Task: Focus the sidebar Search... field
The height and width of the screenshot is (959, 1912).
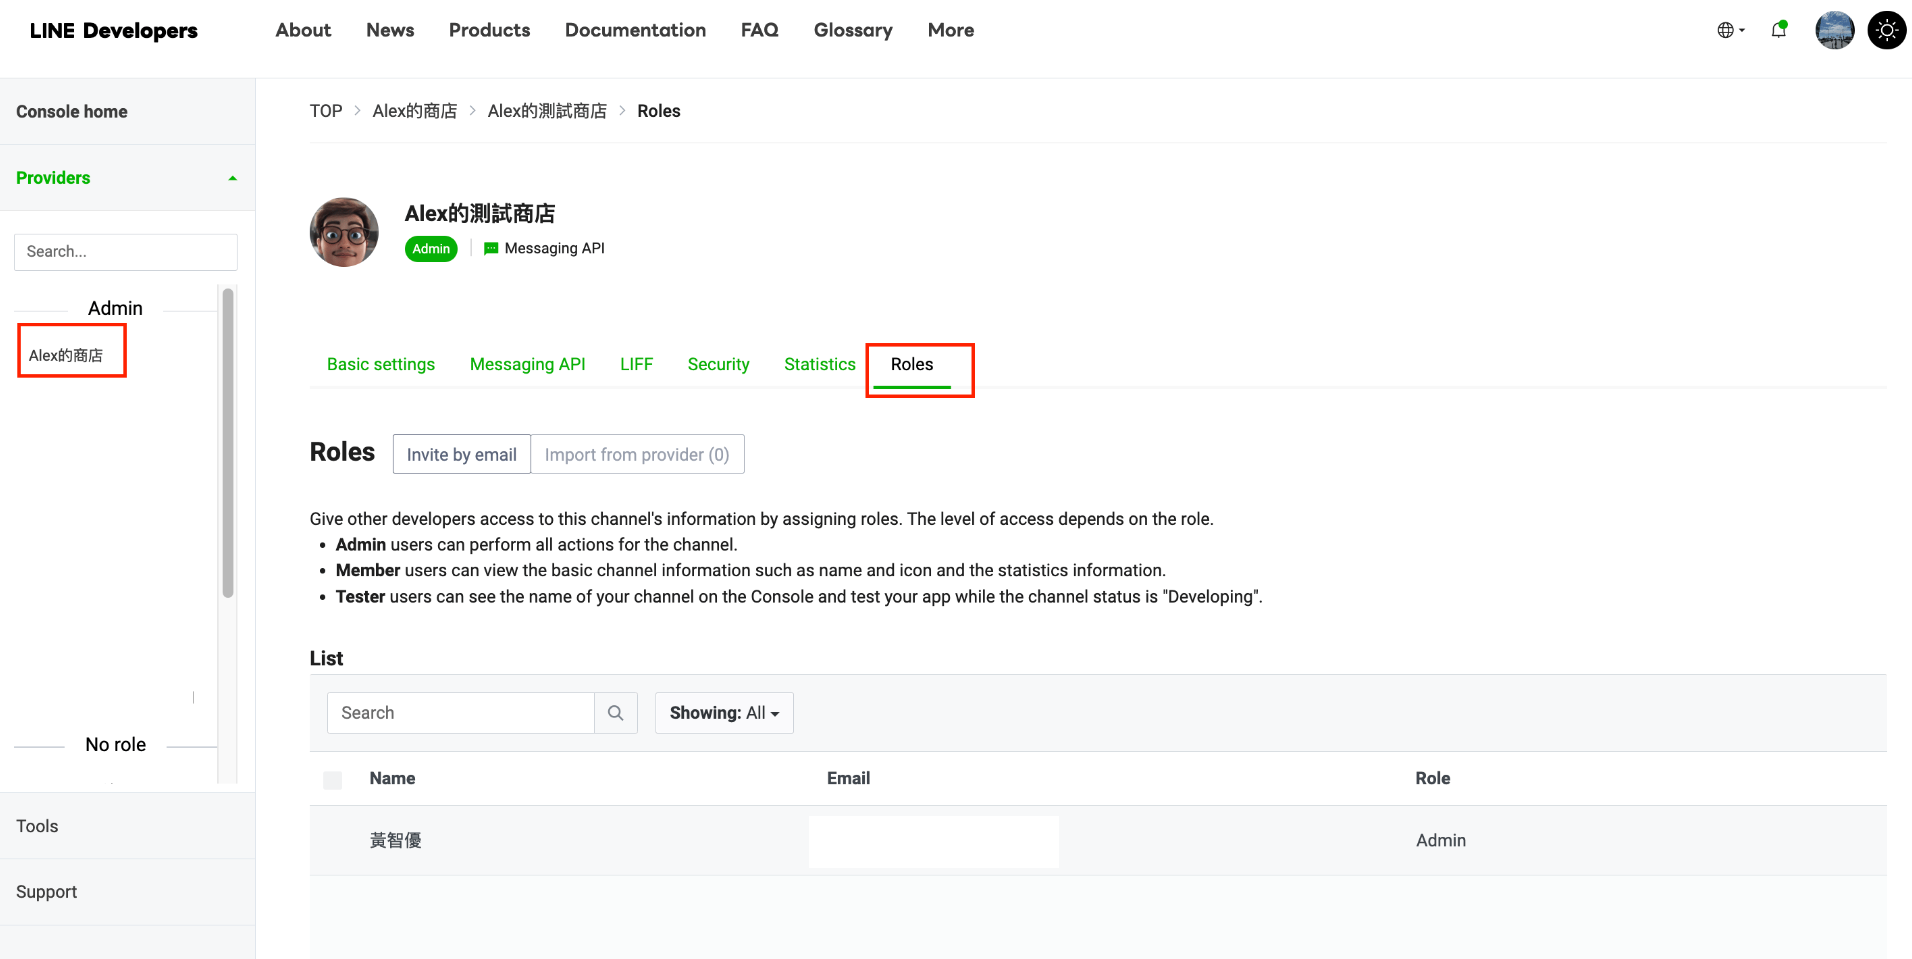Action: pyautogui.click(x=126, y=252)
